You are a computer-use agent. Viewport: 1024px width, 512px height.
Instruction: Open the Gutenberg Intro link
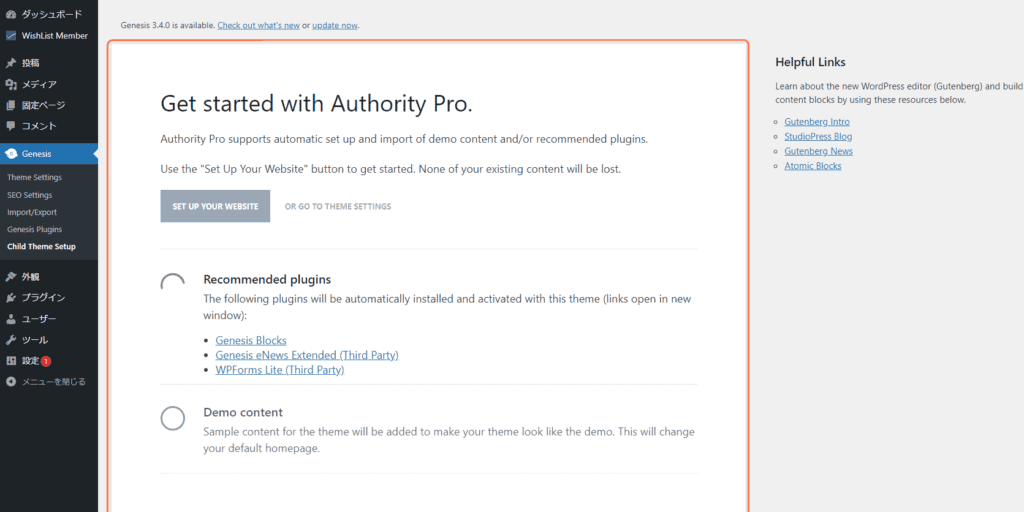tap(817, 122)
